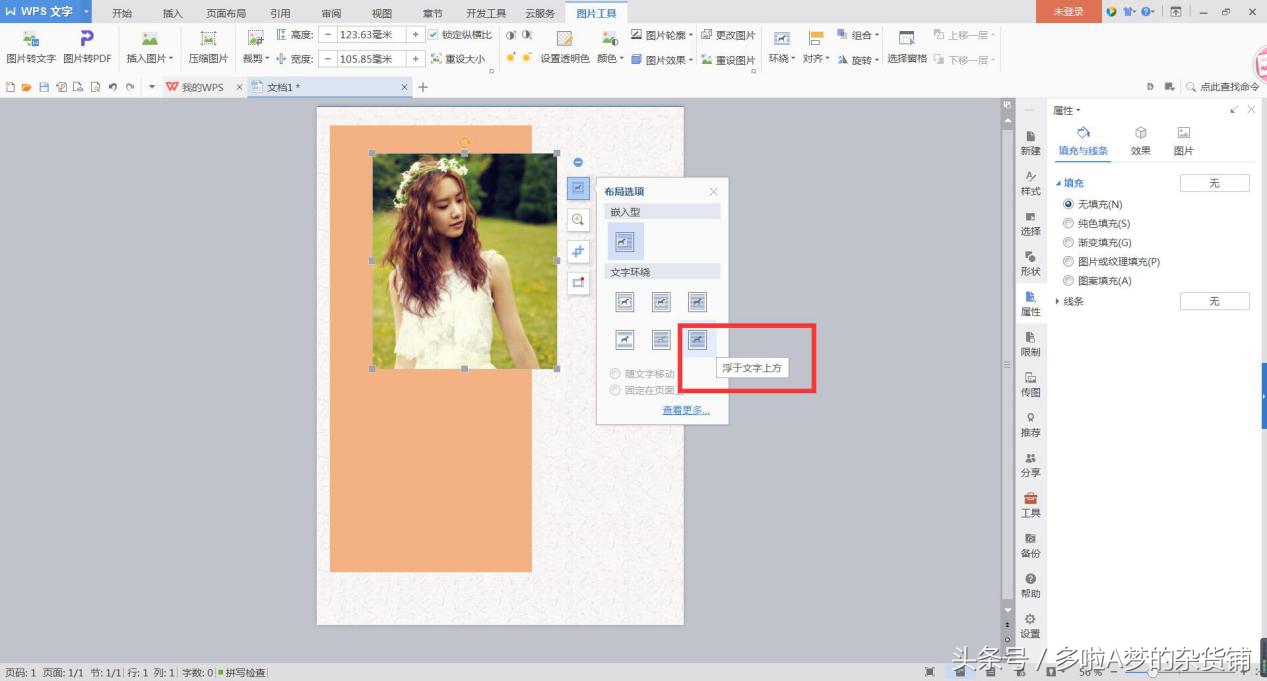Select 渐变填充(G) fill option

pyautogui.click(x=1068, y=242)
